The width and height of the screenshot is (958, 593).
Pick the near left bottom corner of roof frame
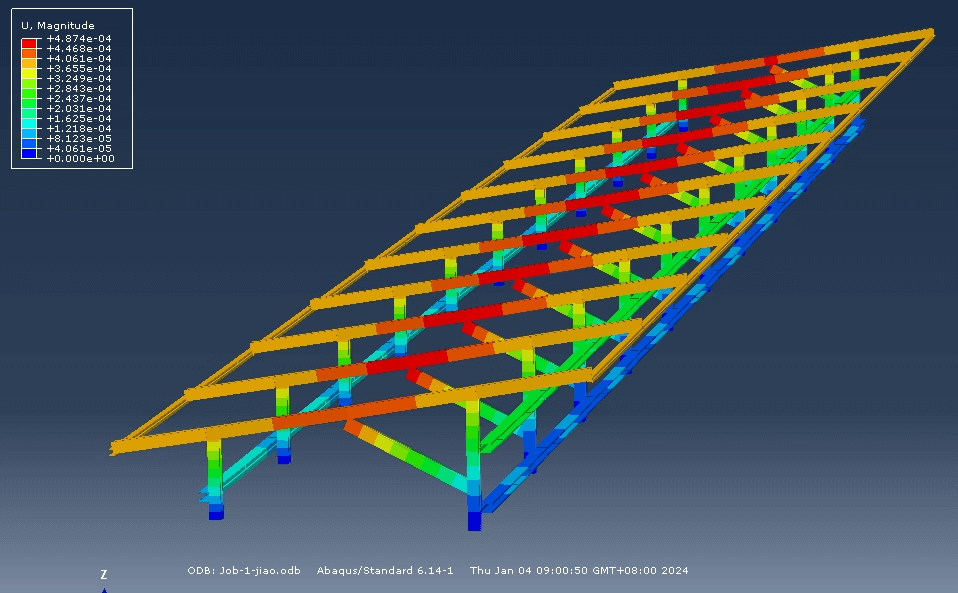pos(118,448)
